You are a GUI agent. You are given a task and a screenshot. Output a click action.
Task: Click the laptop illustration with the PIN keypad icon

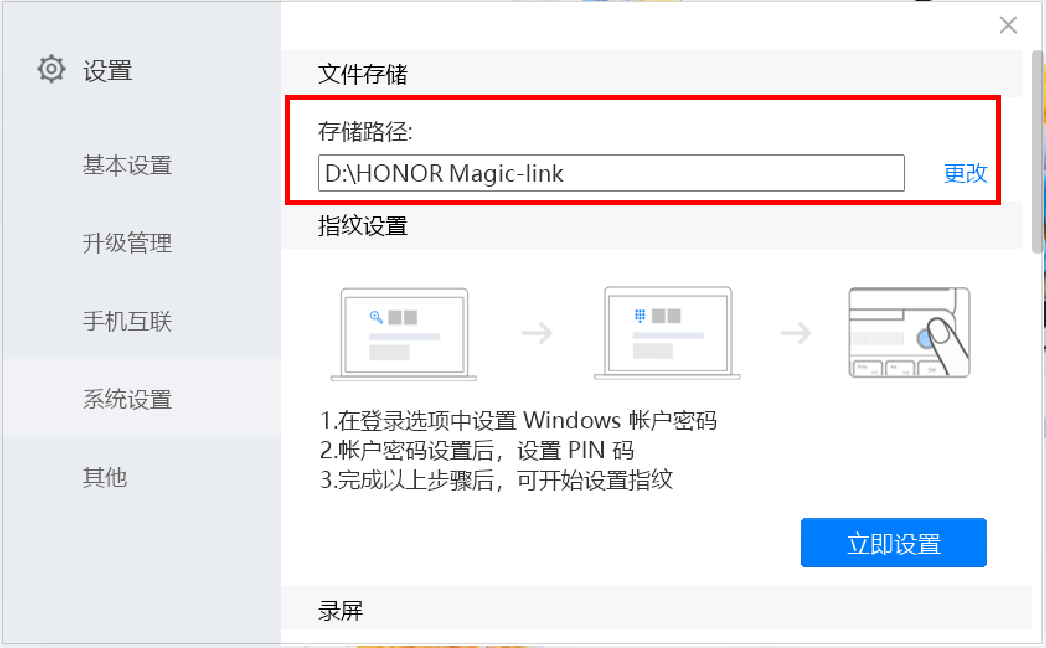pos(667,333)
